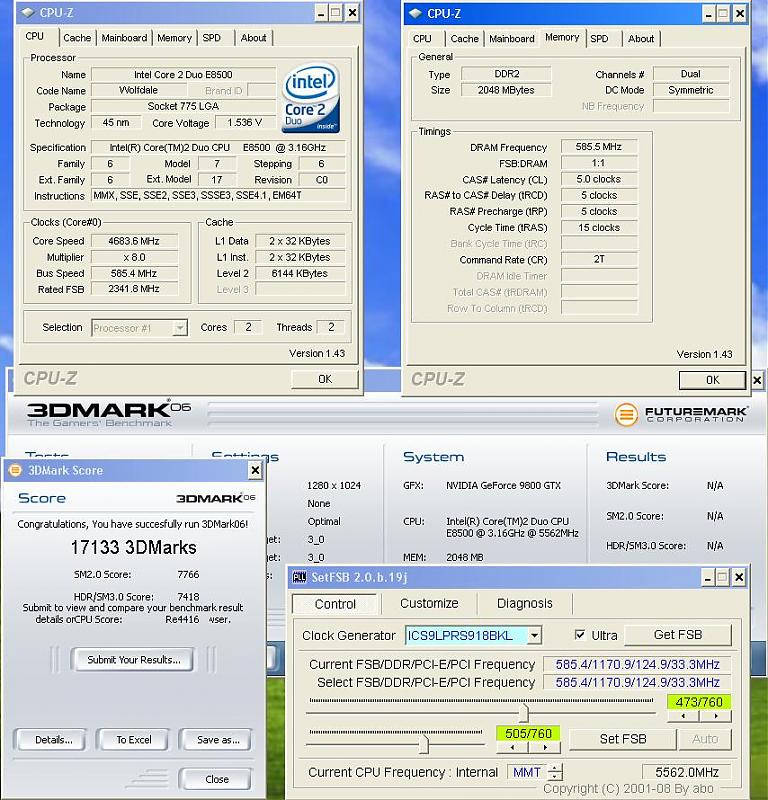
Task: Click the SetFSB title bar icon
Action: (x=299, y=577)
